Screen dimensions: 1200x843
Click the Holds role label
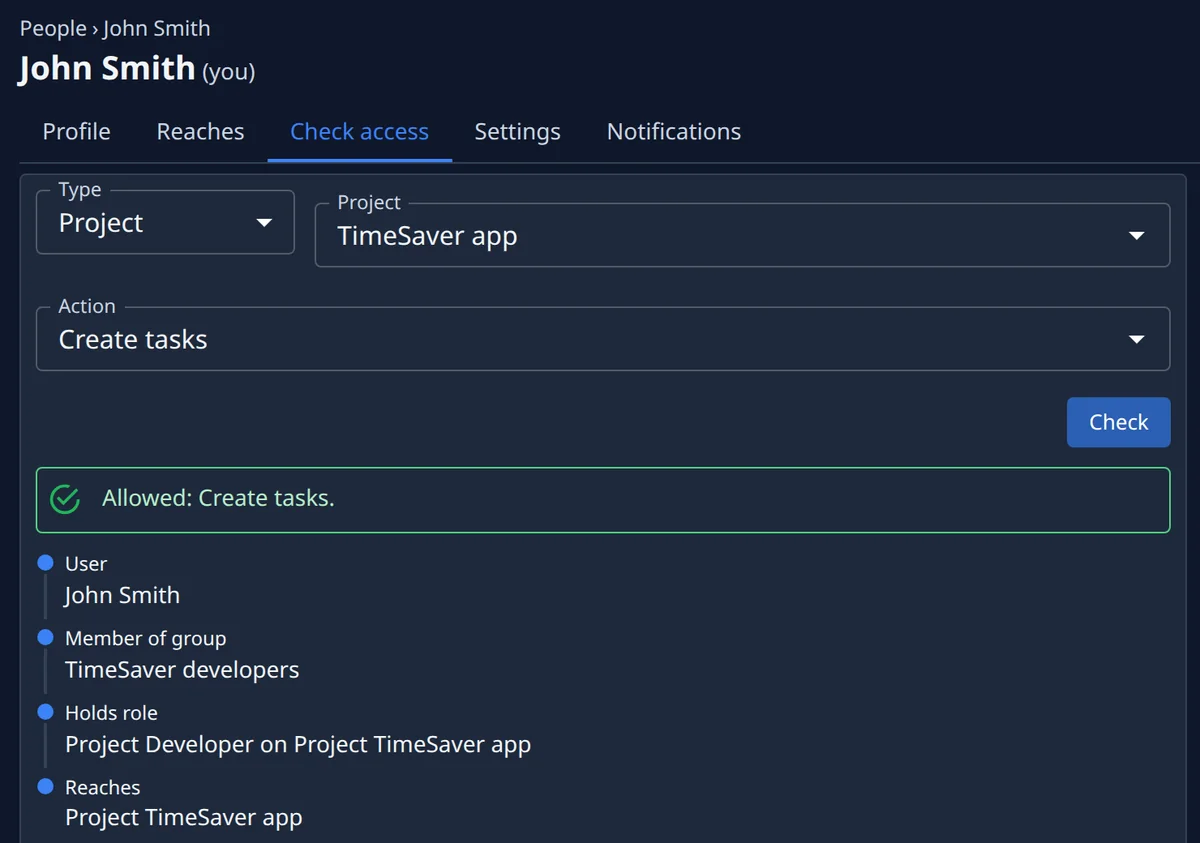(111, 713)
